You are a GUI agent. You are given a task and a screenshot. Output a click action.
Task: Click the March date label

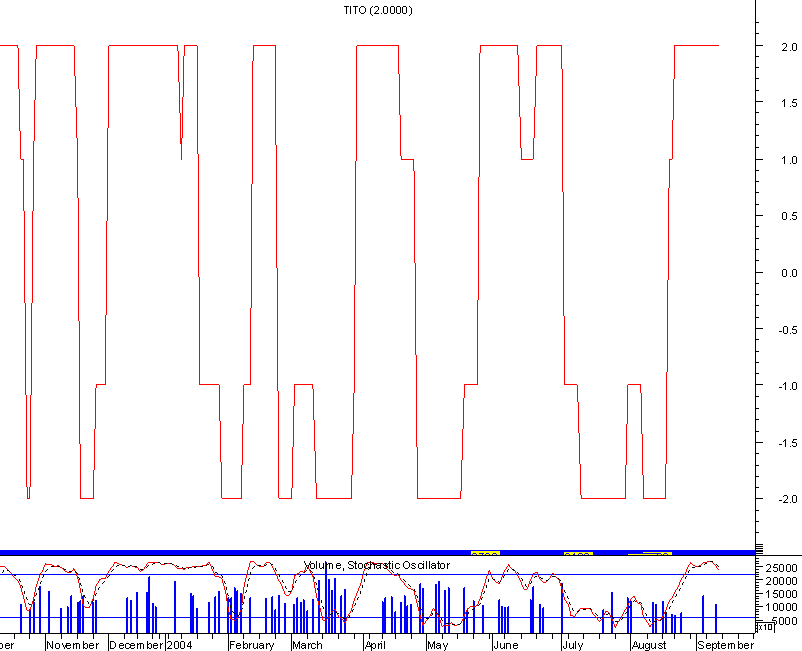coord(307,645)
